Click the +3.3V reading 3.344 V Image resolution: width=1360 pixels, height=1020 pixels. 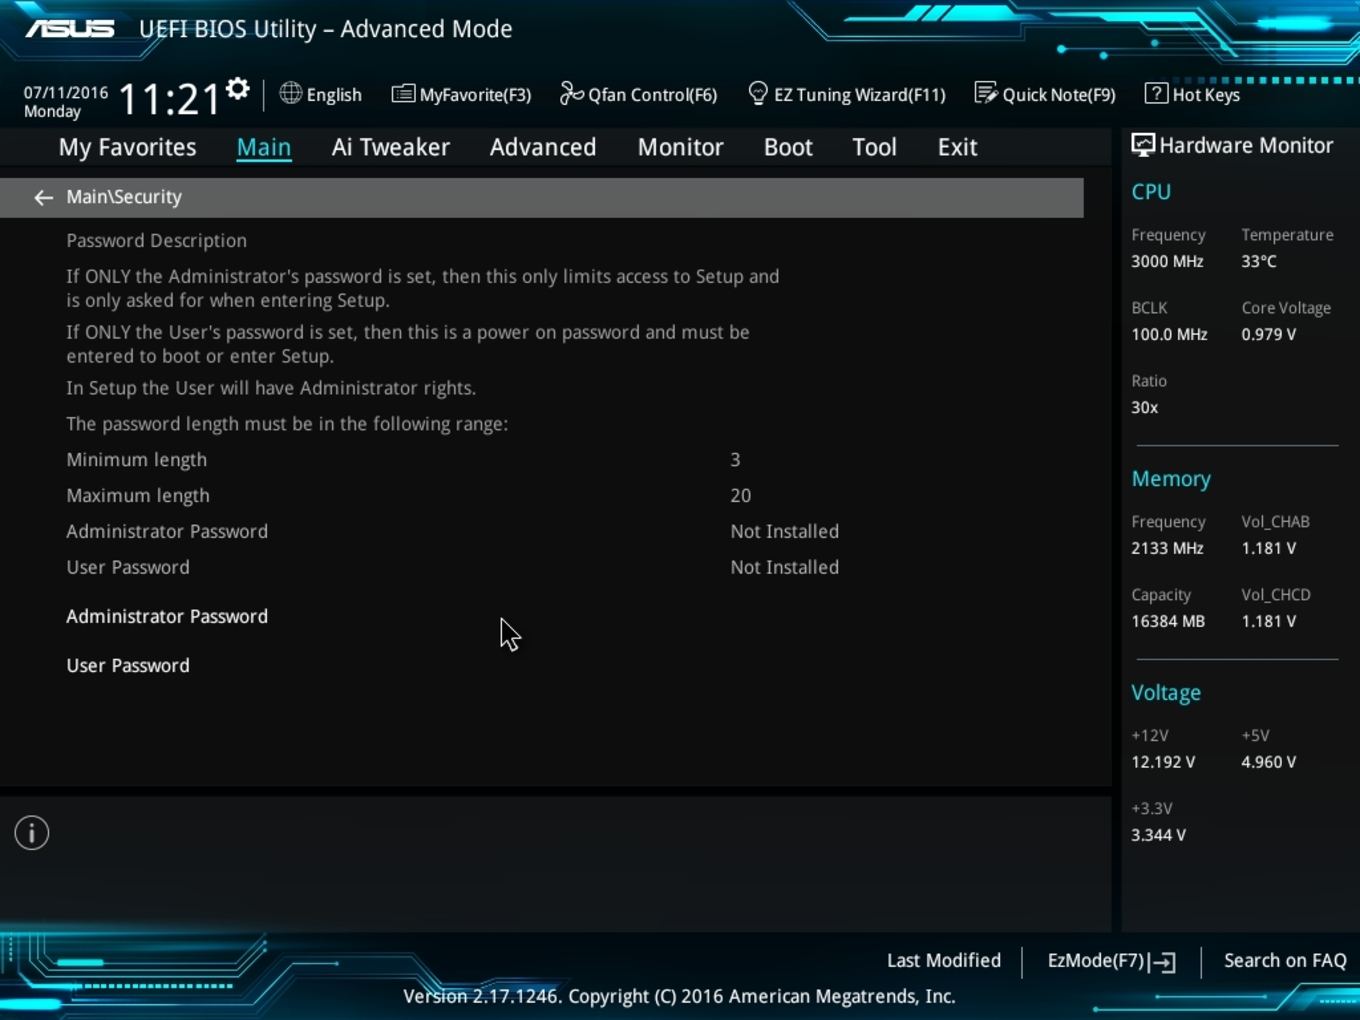[x=1158, y=835]
